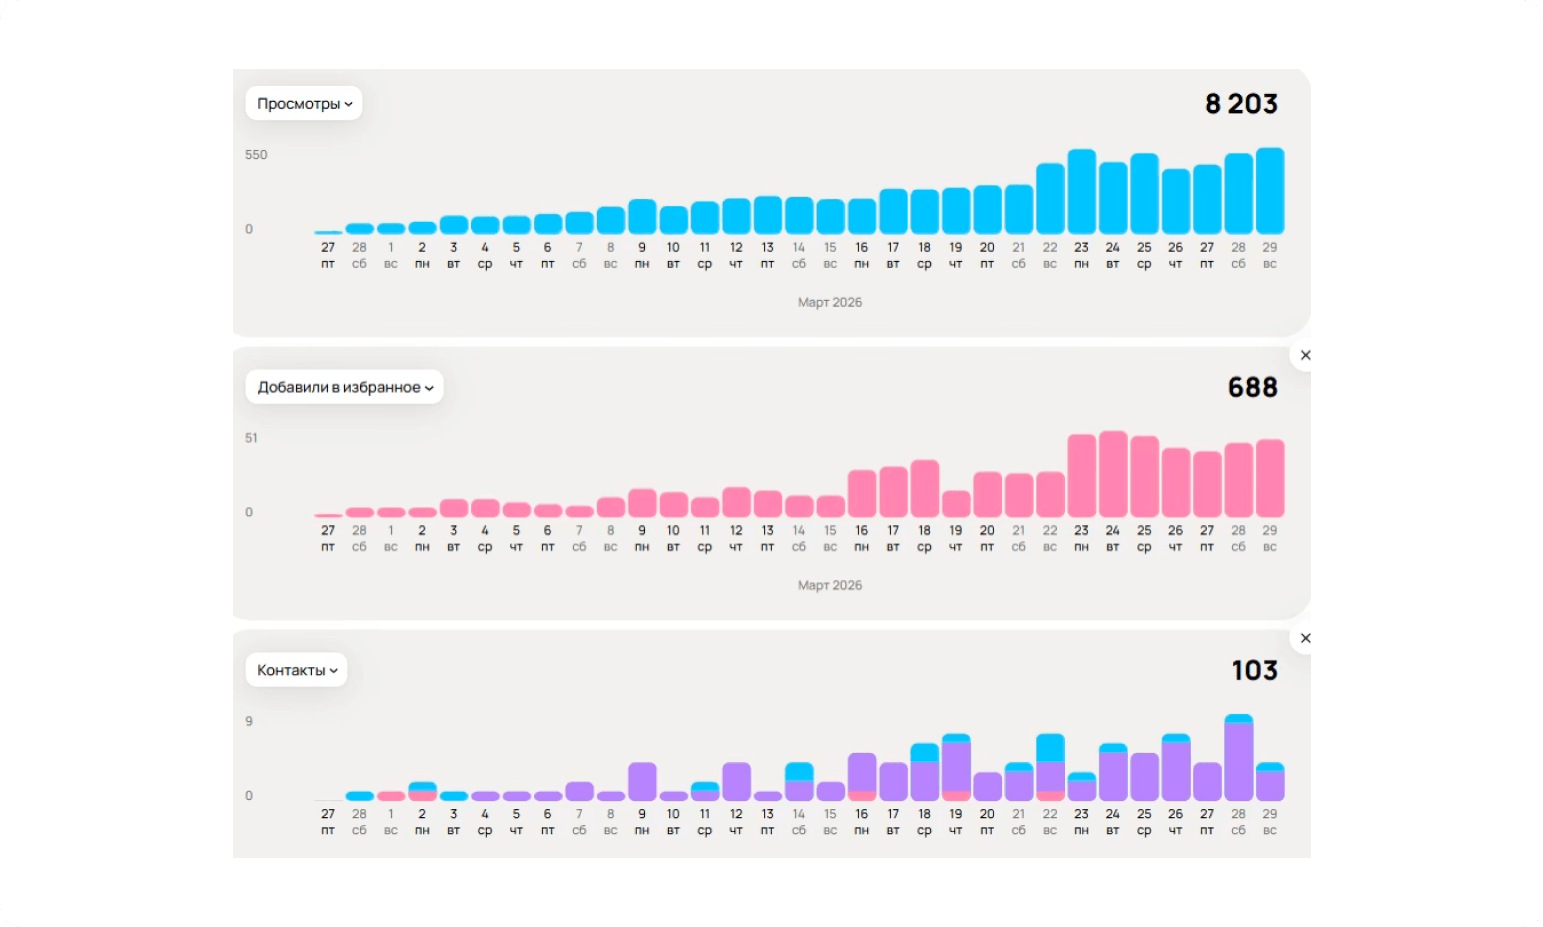Select the 28 сб tallest contacts bar
This screenshot has height=927, width=1543.
(x=1239, y=758)
